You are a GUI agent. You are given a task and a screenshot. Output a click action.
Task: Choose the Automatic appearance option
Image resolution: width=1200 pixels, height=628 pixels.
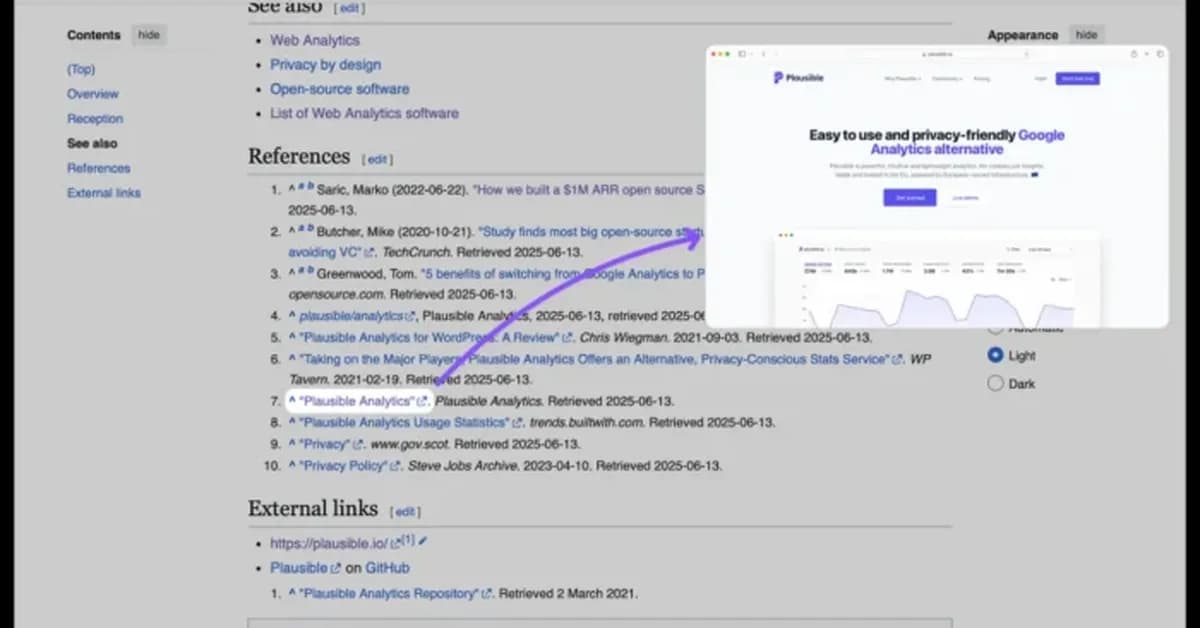coord(995,327)
